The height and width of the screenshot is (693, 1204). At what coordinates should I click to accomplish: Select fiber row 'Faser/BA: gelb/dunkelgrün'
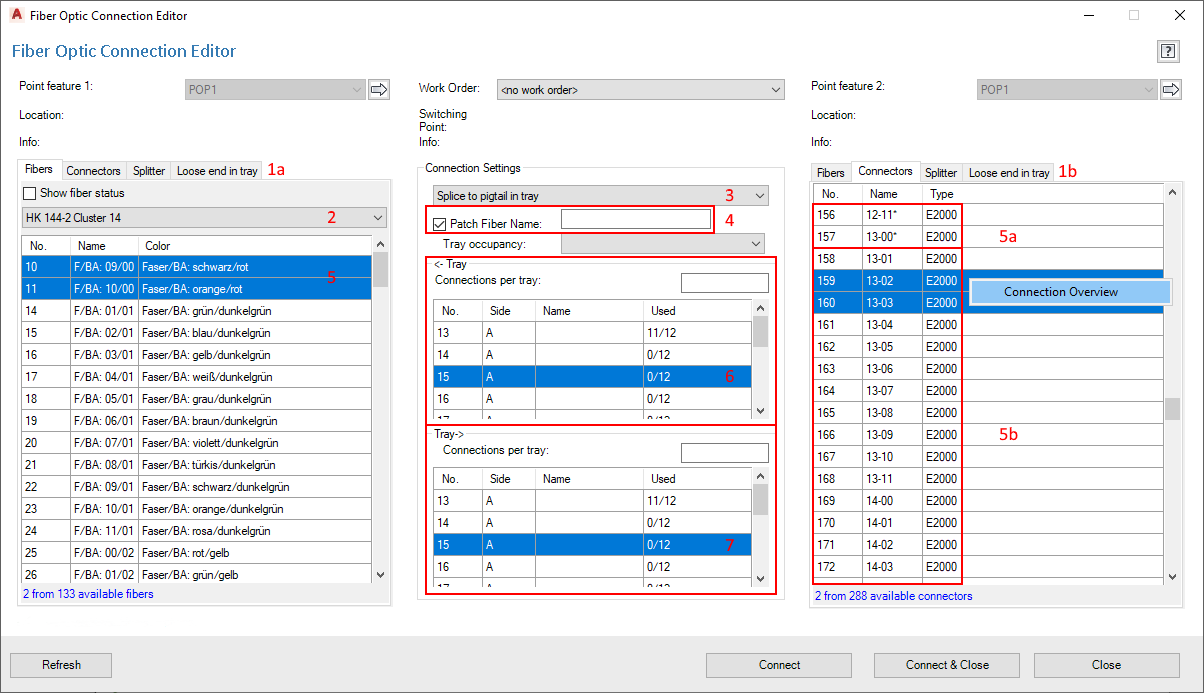[x=197, y=355]
